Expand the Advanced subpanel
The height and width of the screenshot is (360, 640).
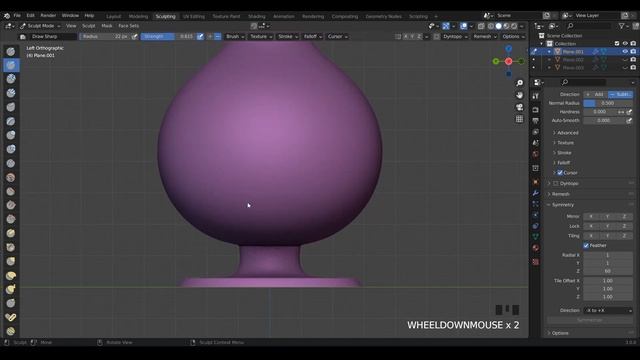(567, 133)
